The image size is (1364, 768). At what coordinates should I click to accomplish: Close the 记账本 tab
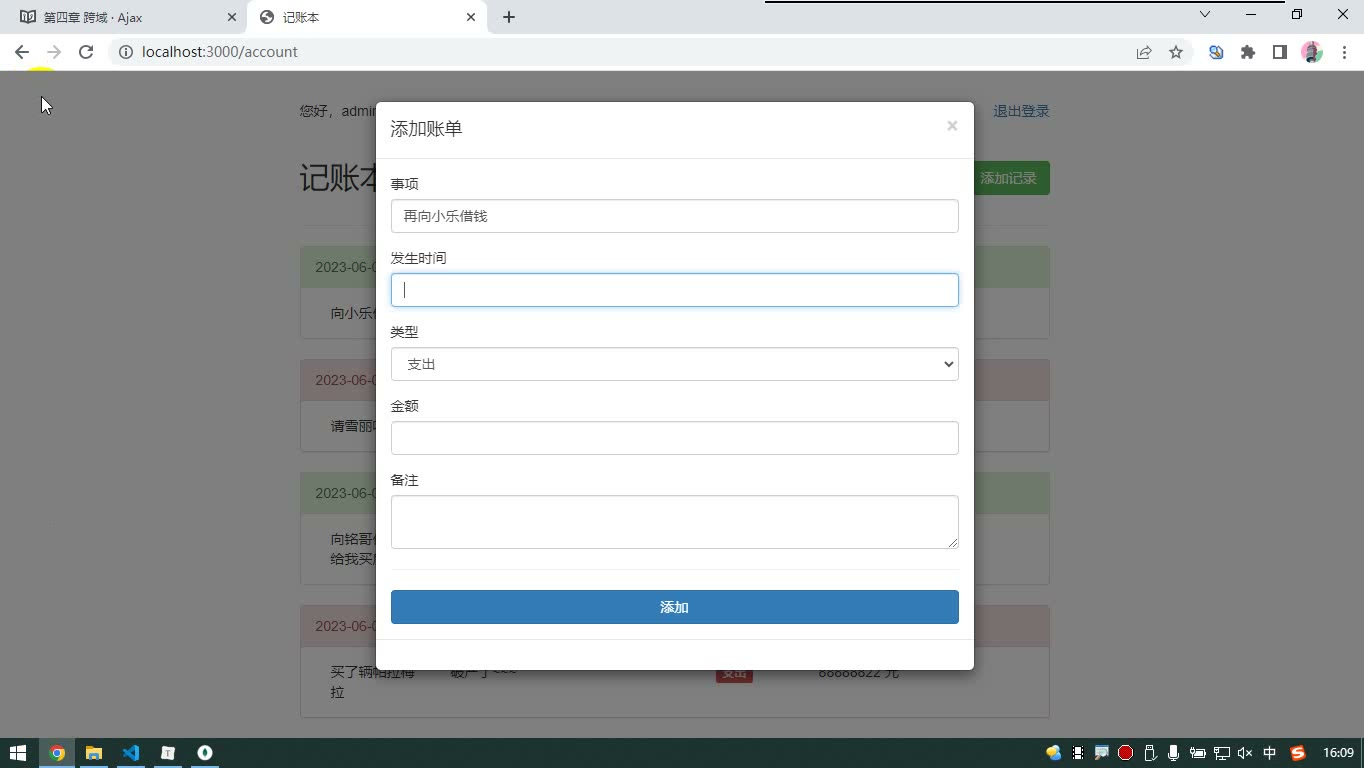tap(472, 17)
